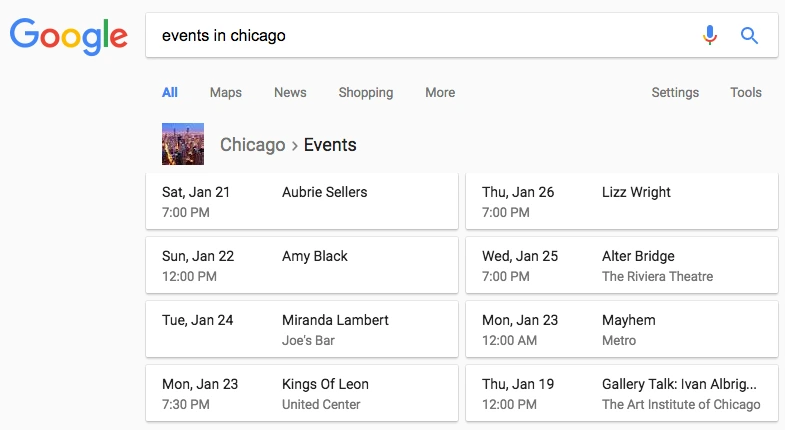785x430 pixels.
Task: Open the Aubrie Sellers event card
Action: click(302, 202)
